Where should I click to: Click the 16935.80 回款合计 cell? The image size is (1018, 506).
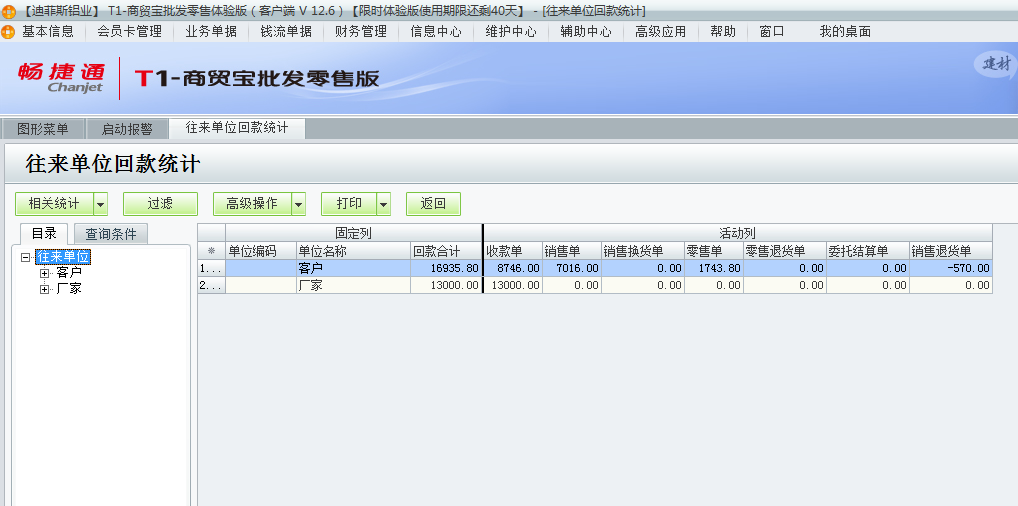pos(446,268)
